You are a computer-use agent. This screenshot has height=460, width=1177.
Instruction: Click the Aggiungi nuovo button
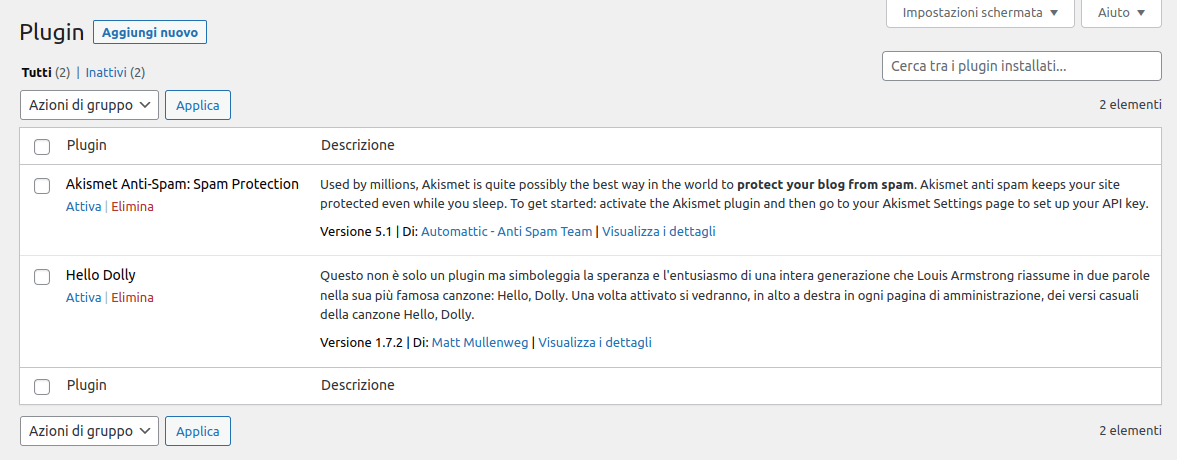click(x=150, y=32)
